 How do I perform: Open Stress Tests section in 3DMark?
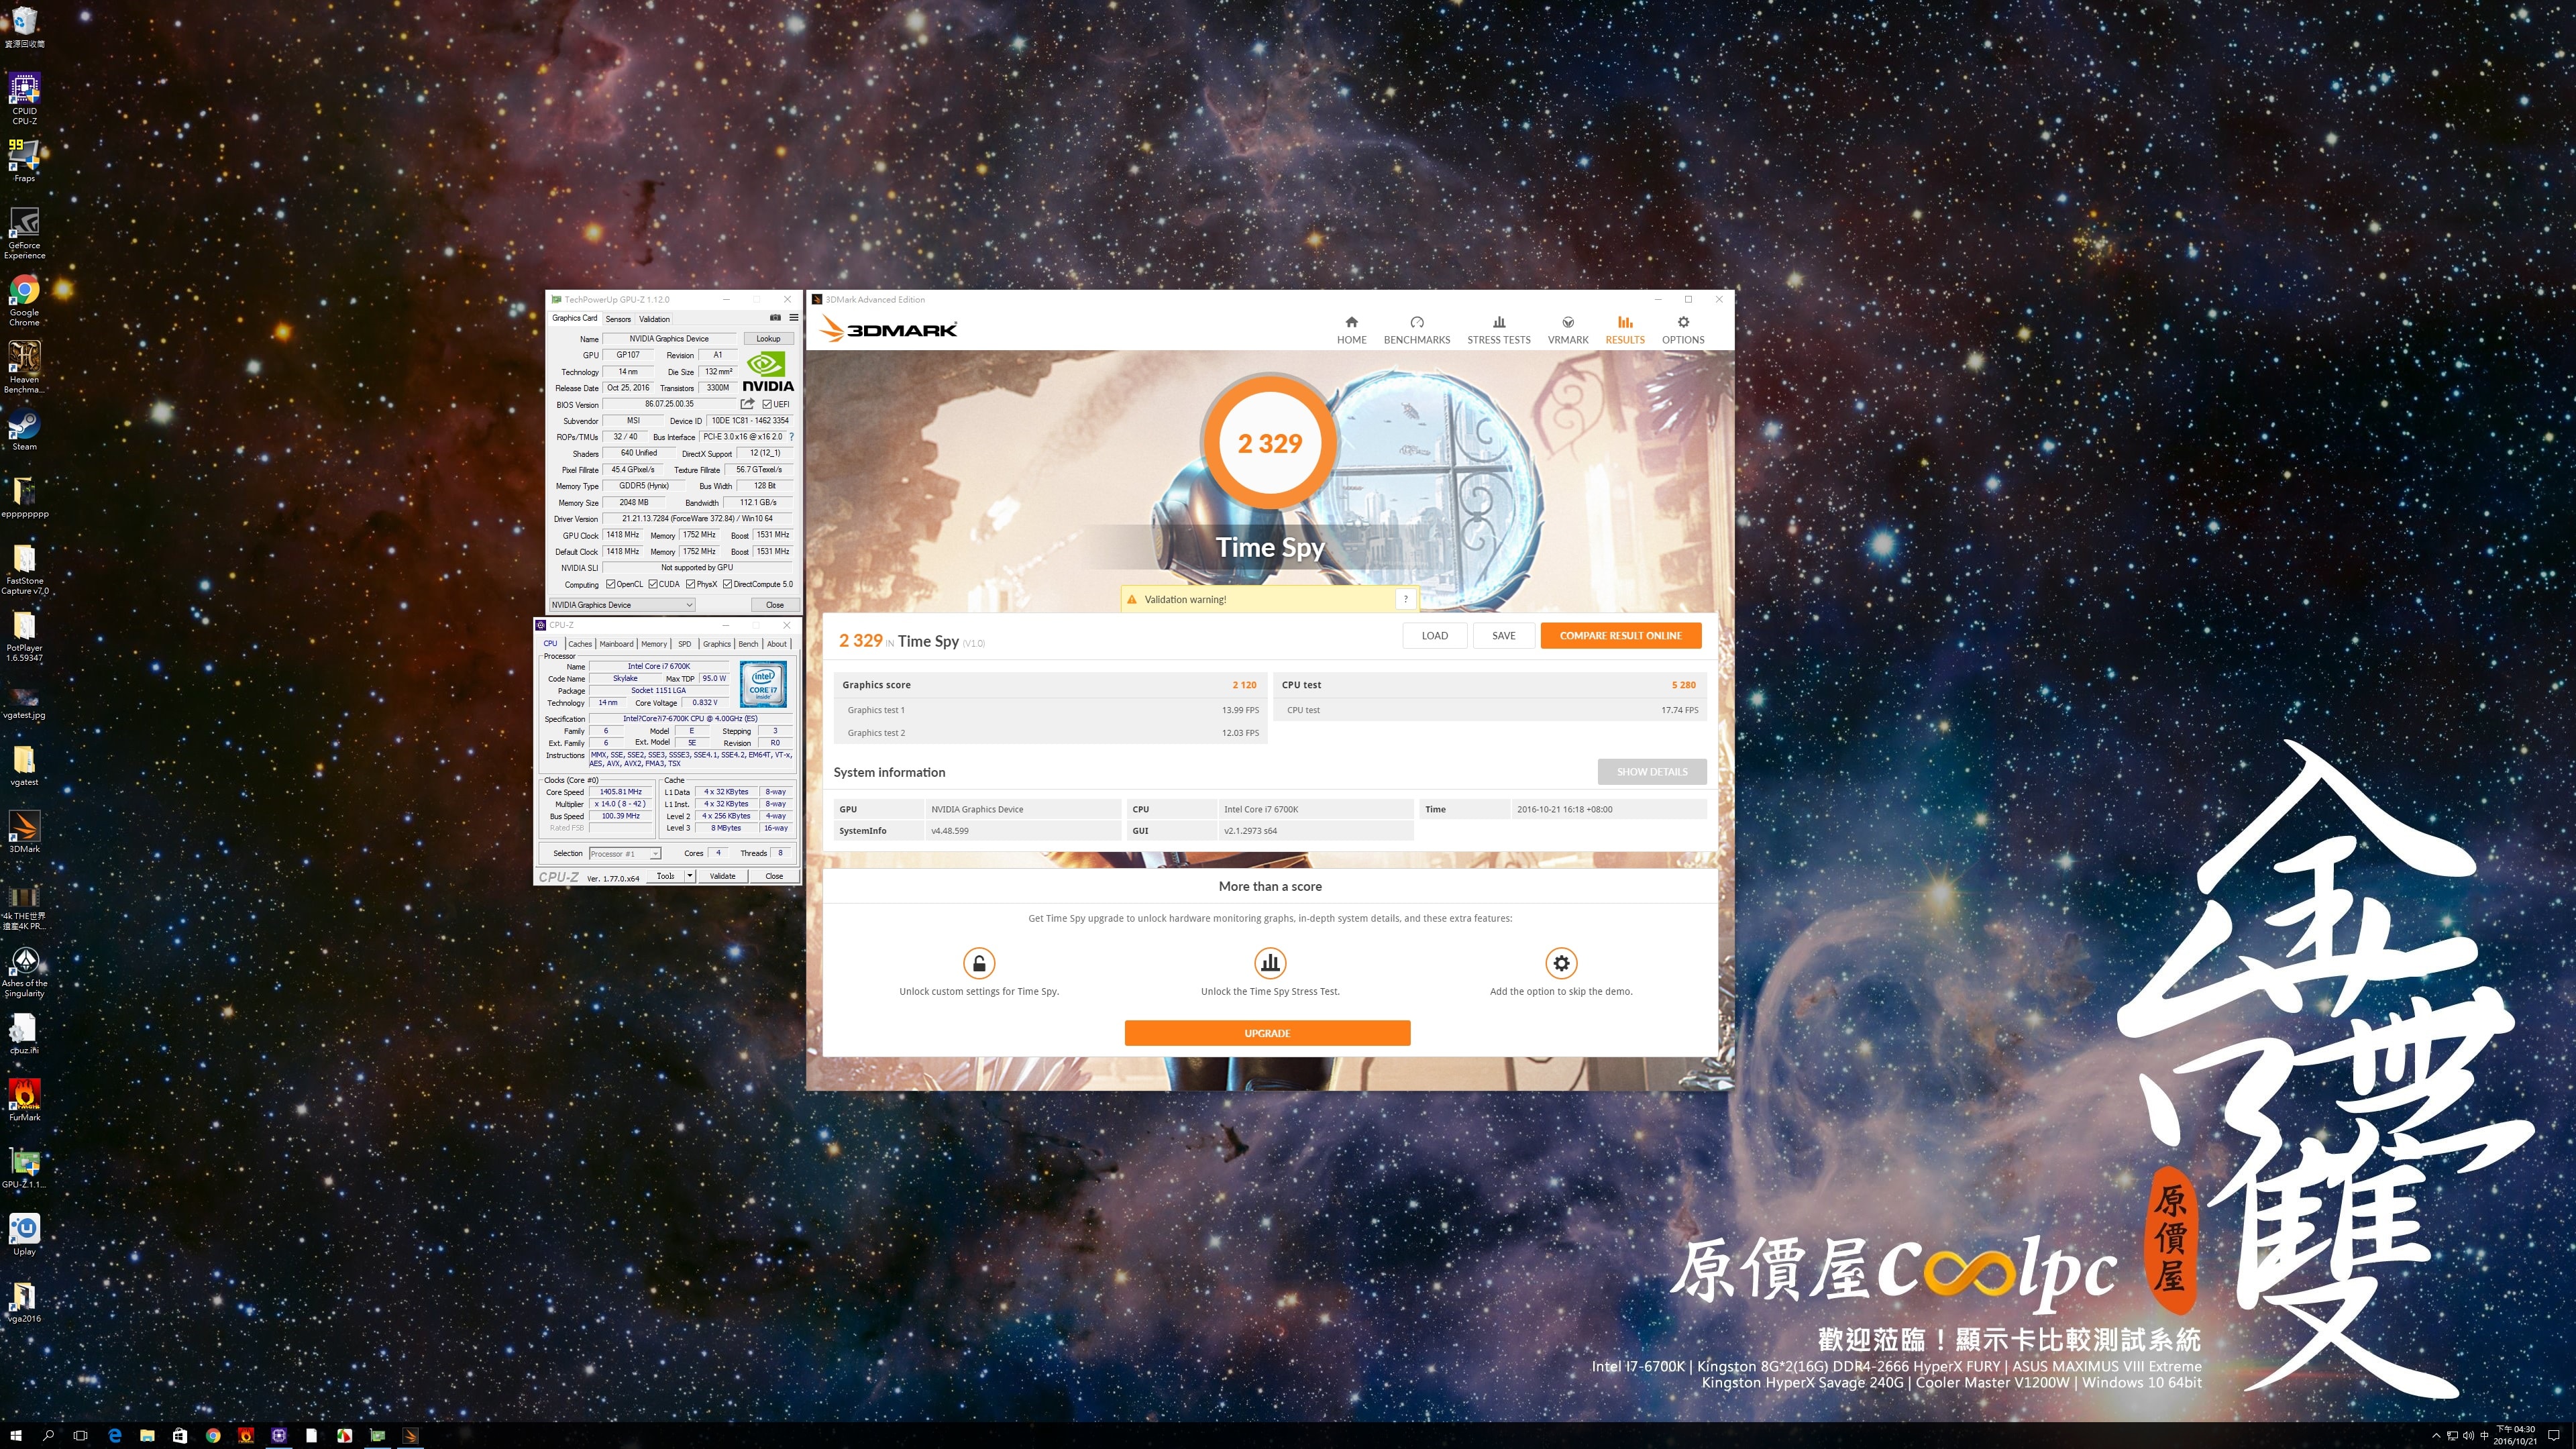pyautogui.click(x=1498, y=329)
